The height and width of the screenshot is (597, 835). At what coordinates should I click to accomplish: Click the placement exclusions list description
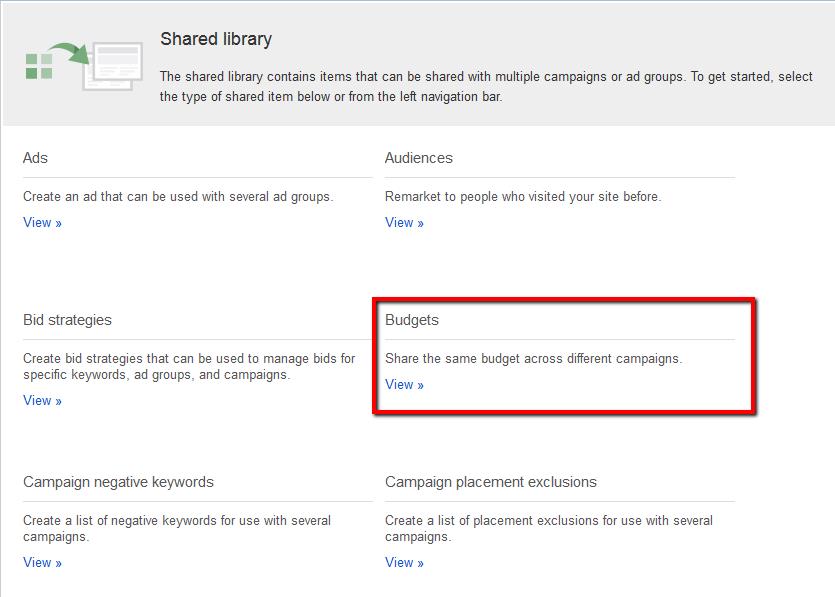[x=548, y=528]
